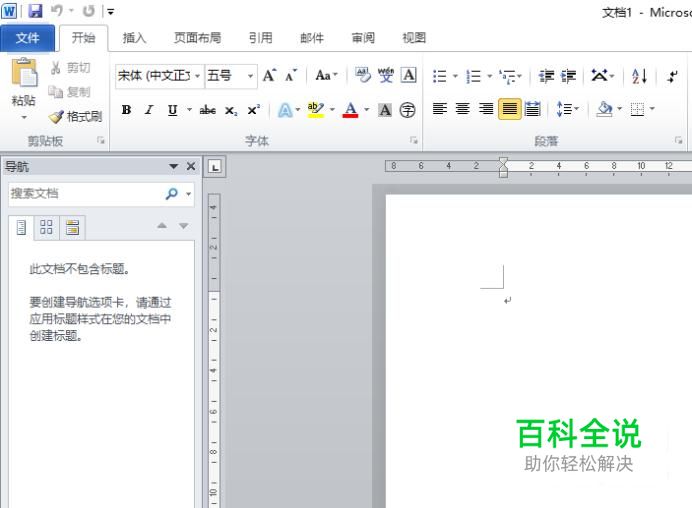This screenshot has height=508, width=692.
Task: Toggle Subscript formatting
Action: 231,110
